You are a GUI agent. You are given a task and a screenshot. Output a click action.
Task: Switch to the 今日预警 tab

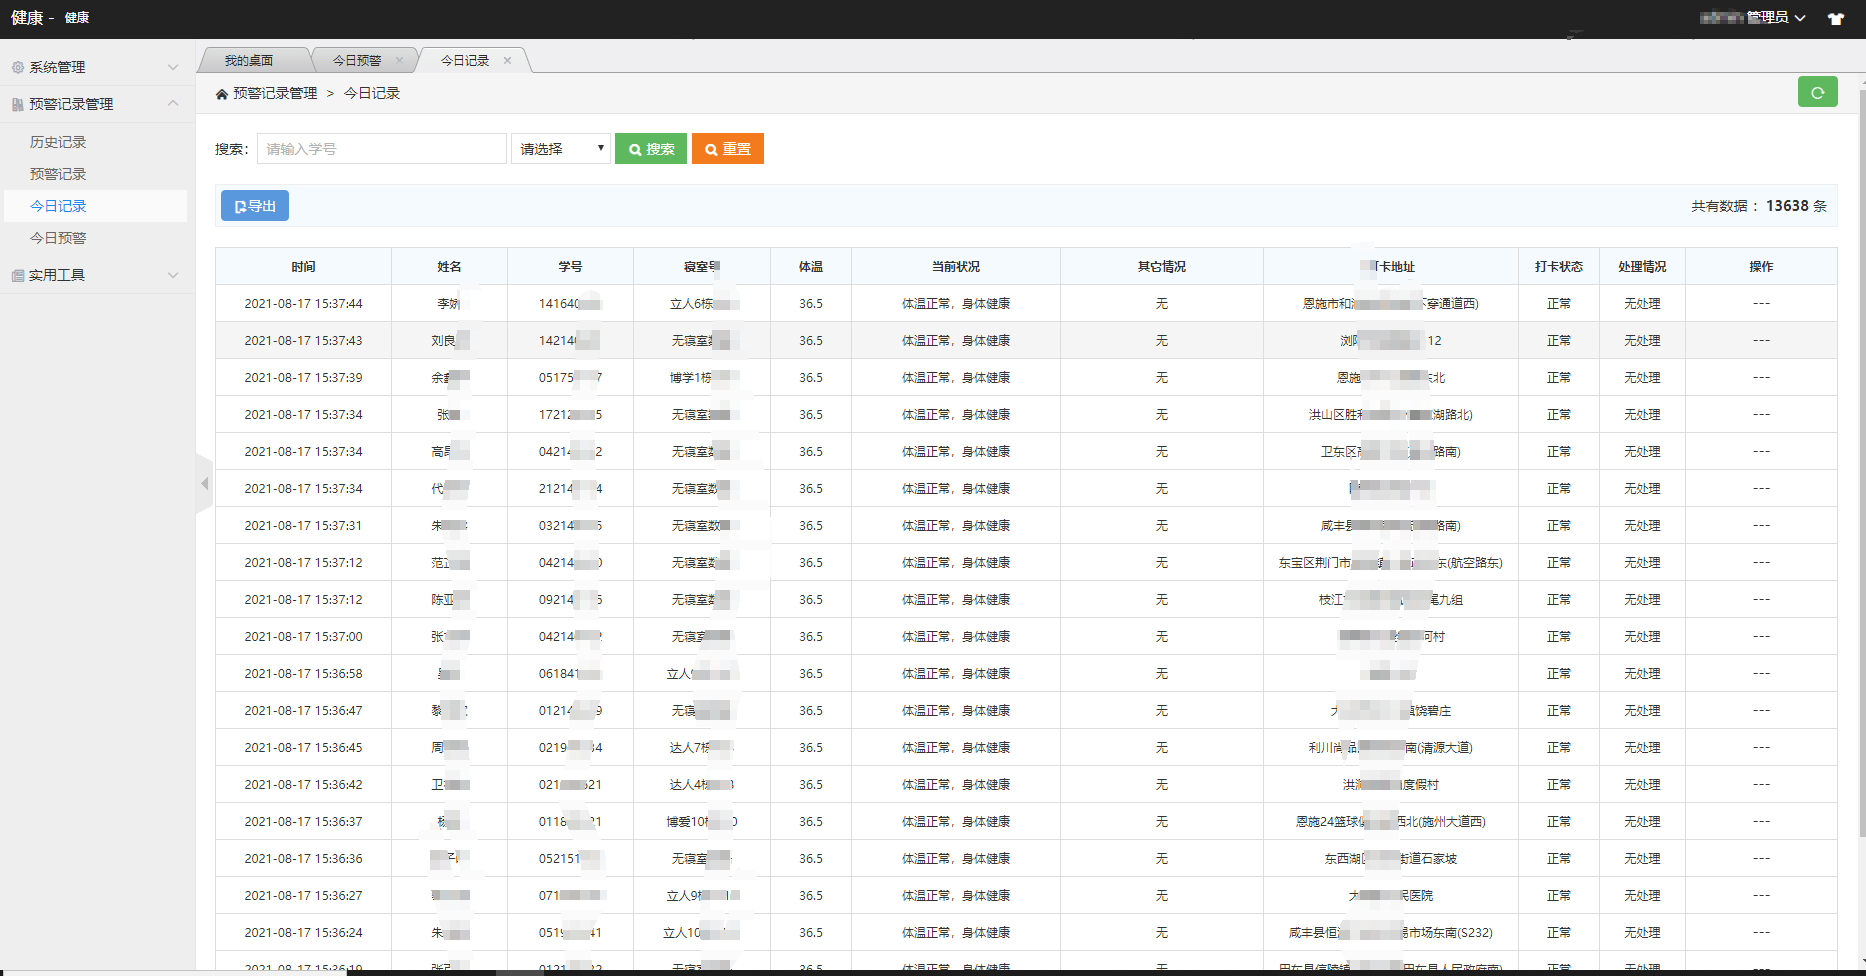357,60
